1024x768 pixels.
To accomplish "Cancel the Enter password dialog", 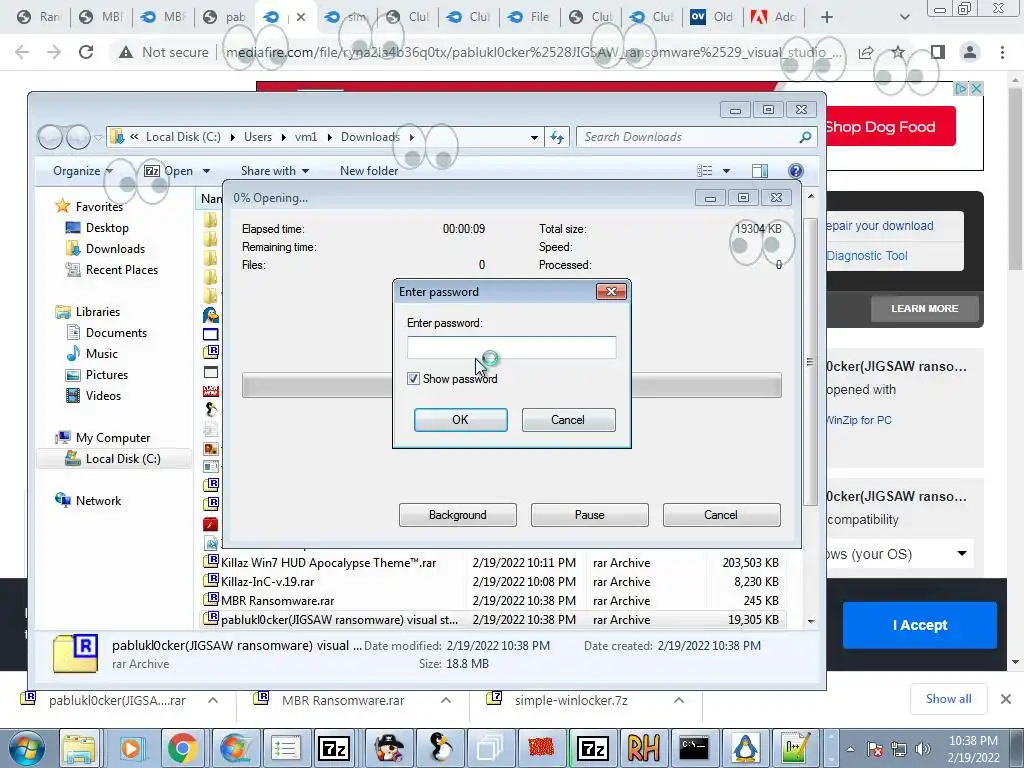I will click(568, 420).
